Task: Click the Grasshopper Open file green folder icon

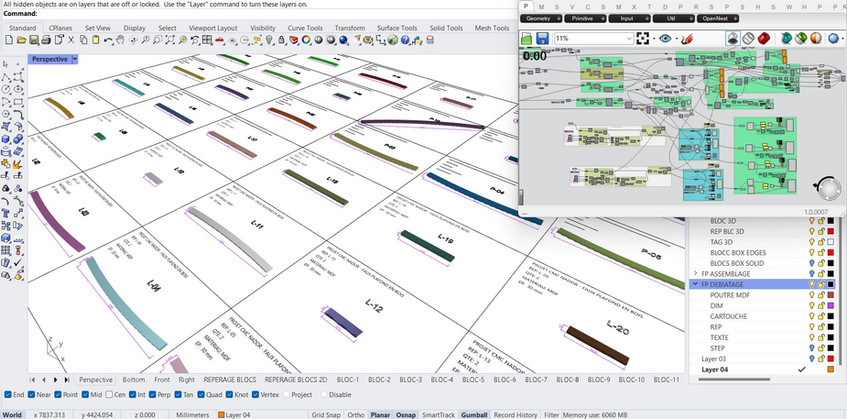Action: (x=527, y=38)
